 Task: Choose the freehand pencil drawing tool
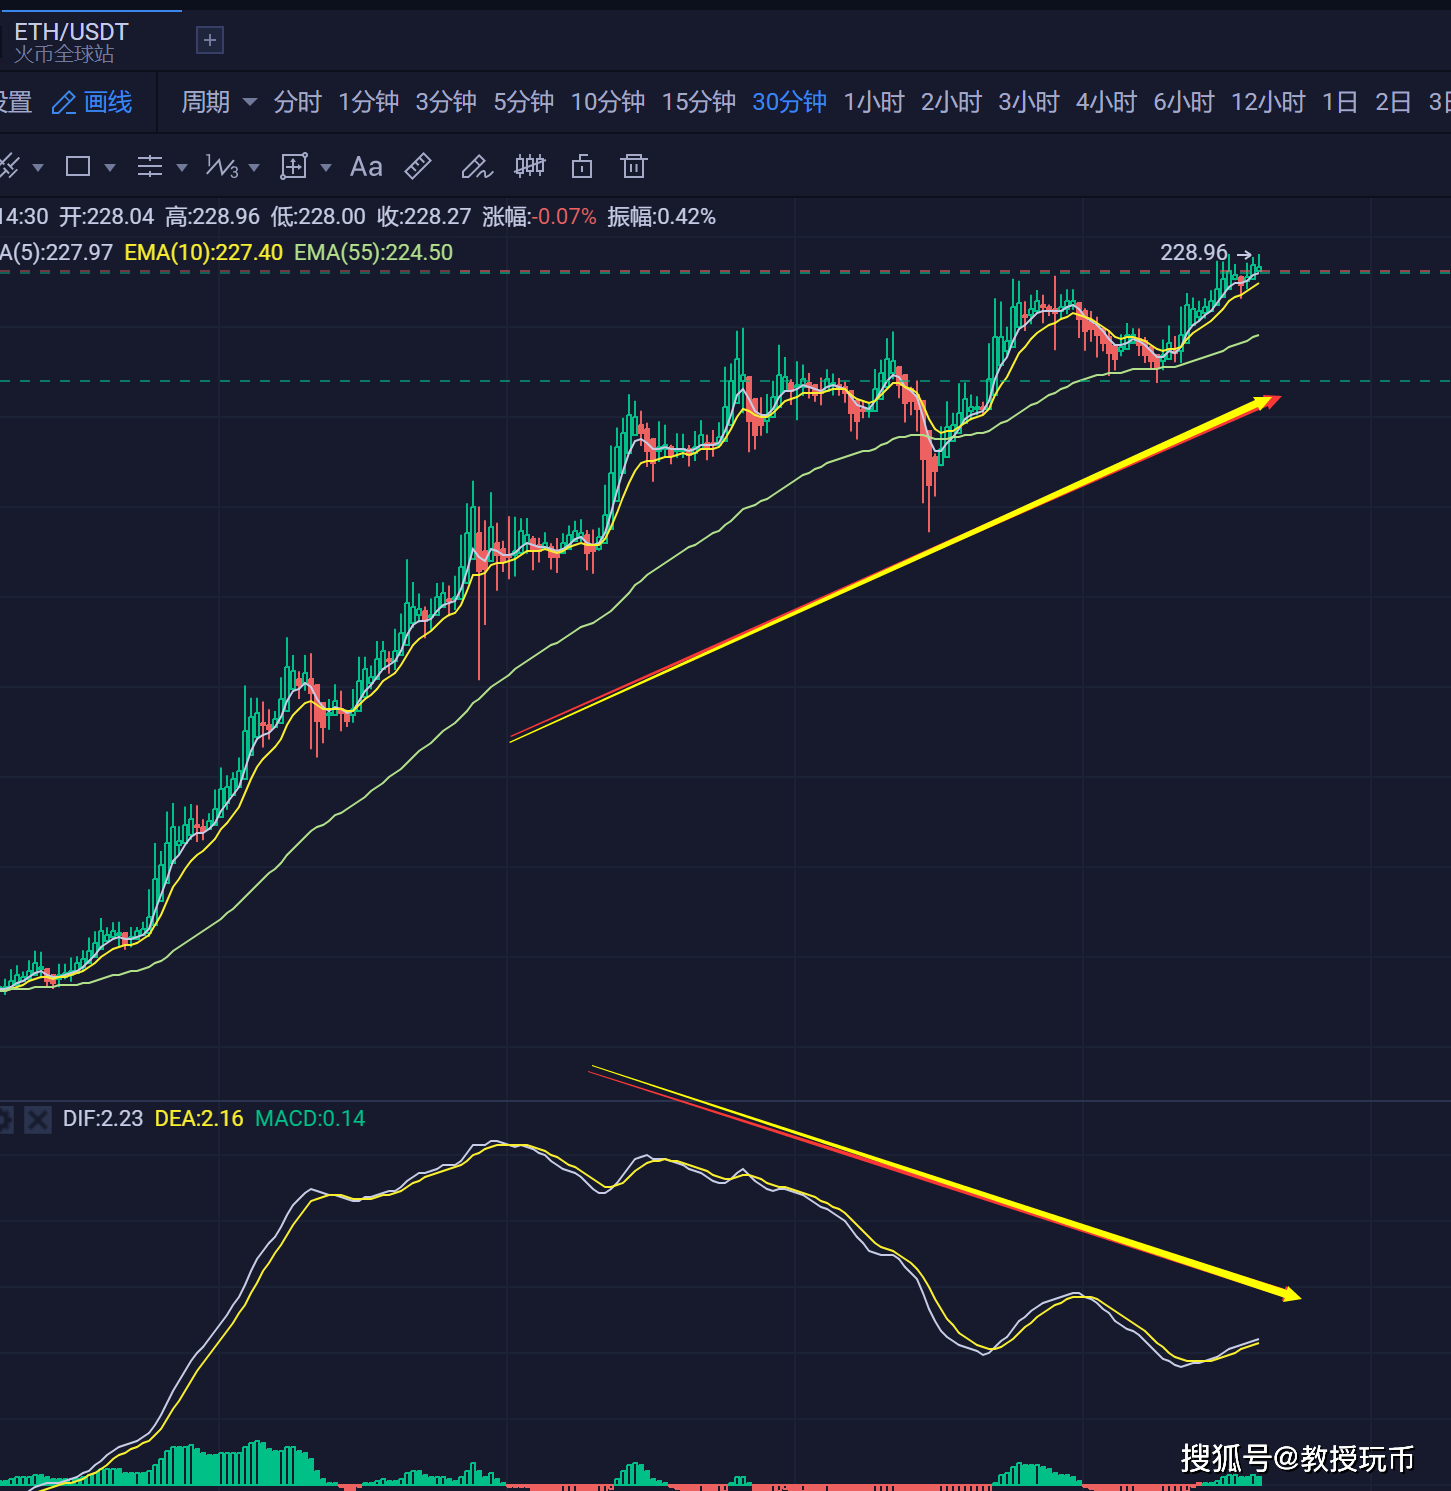point(476,166)
